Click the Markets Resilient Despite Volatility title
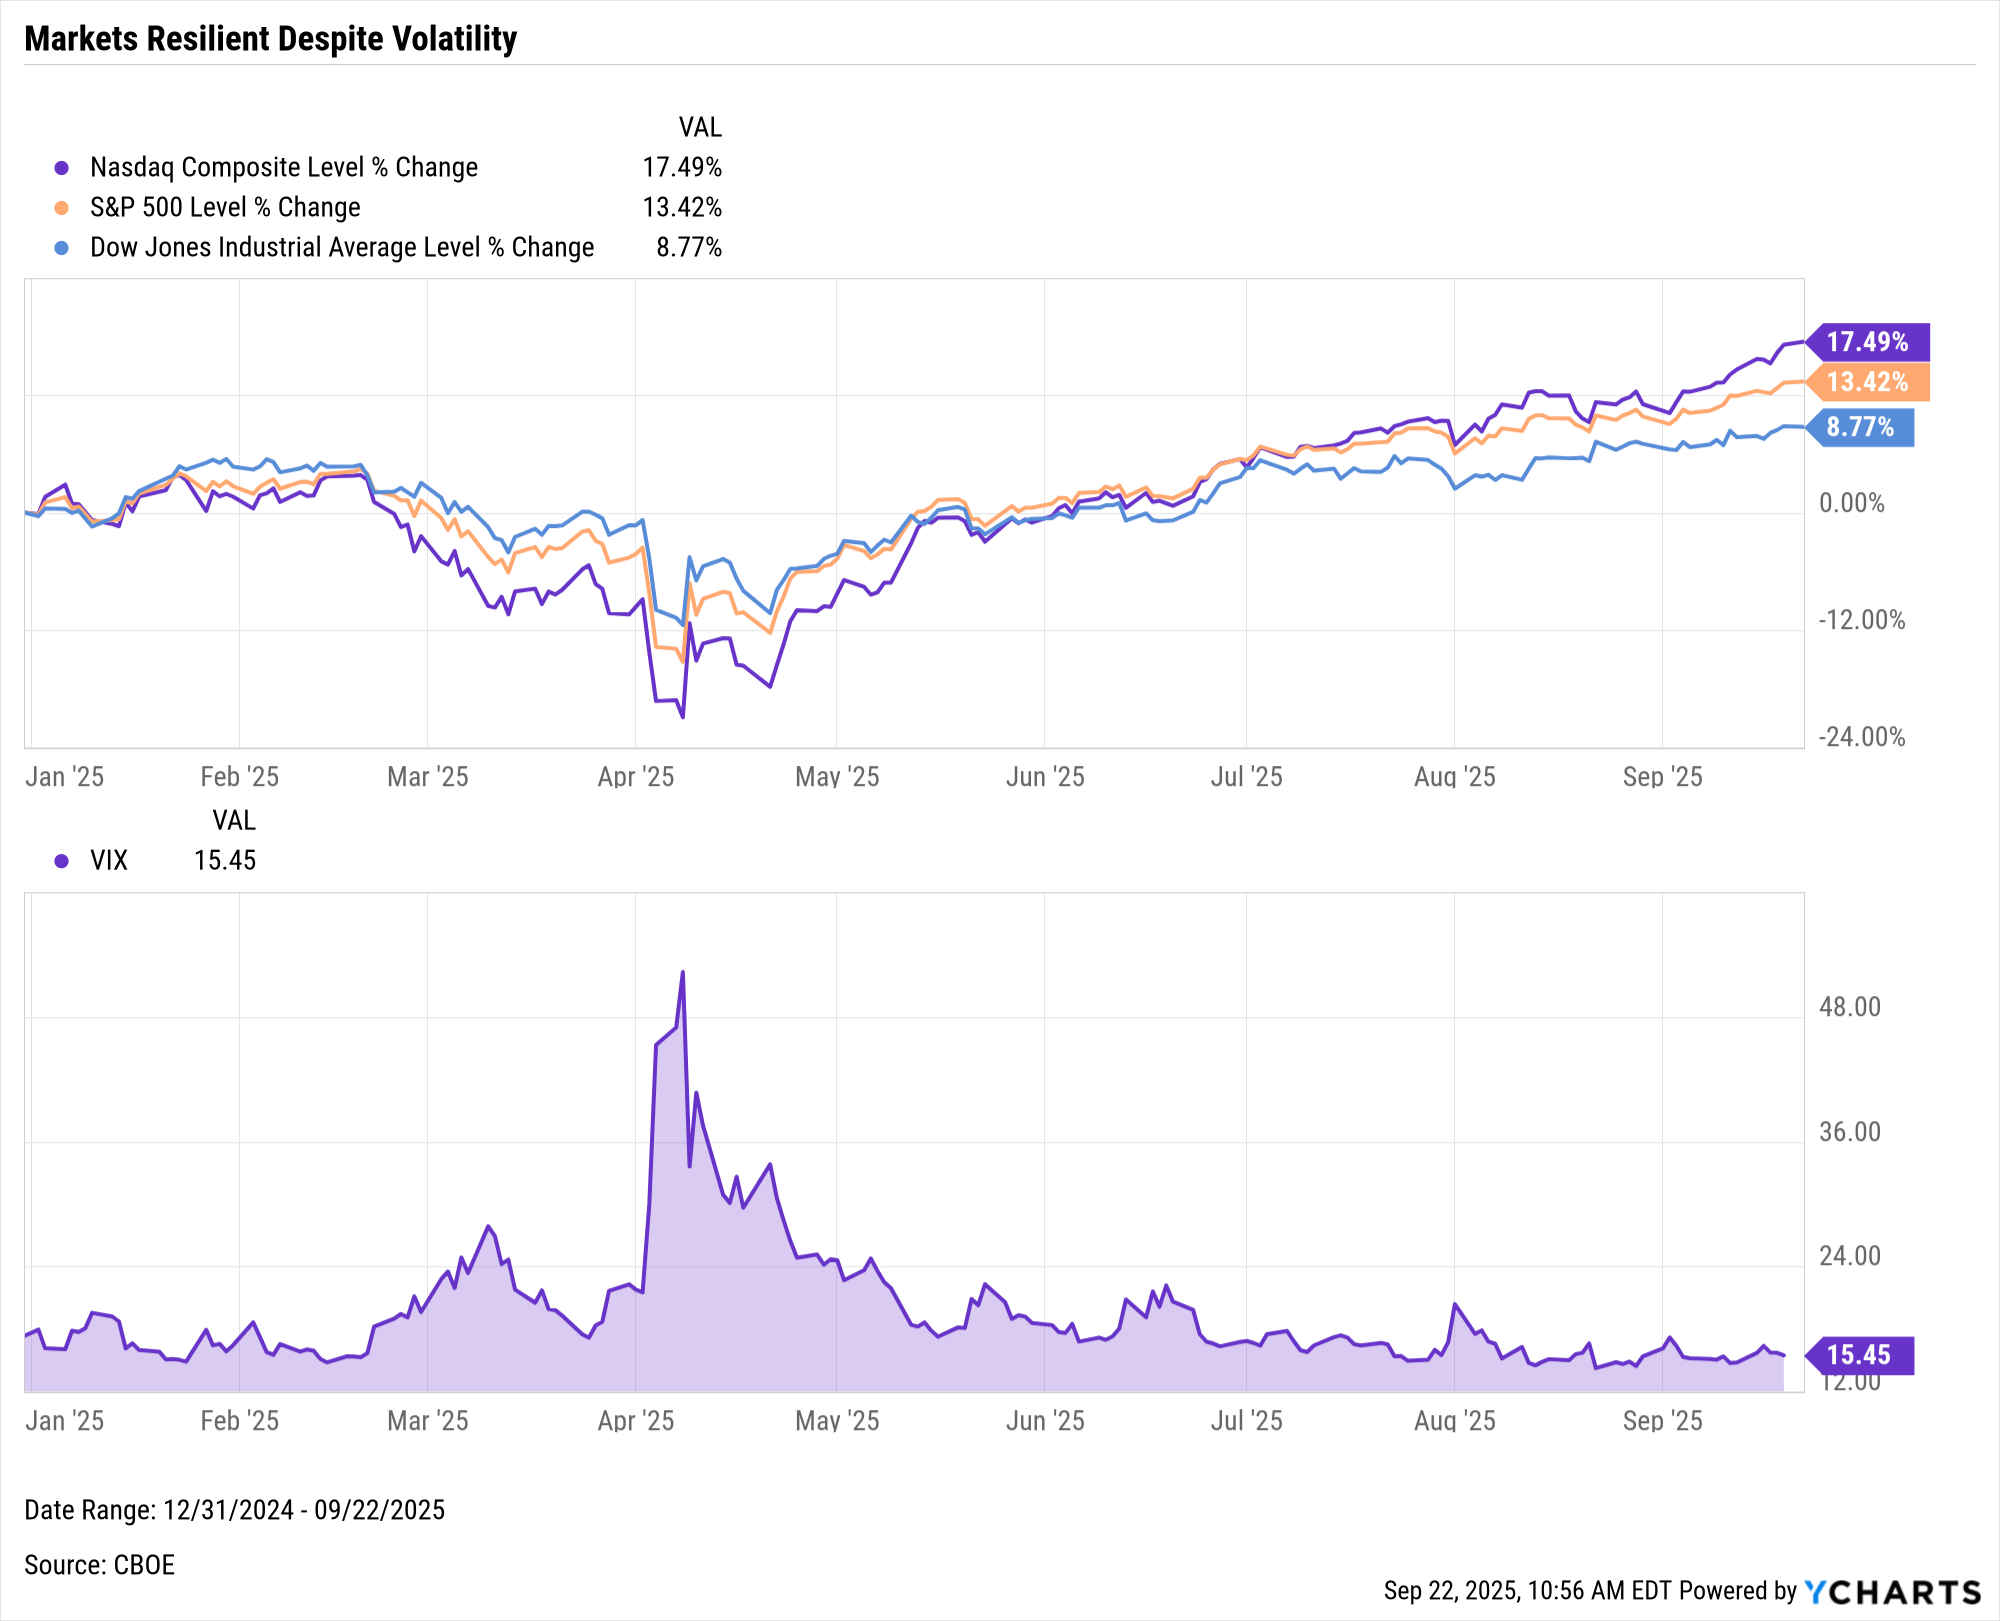2000x1621 pixels. click(x=270, y=39)
